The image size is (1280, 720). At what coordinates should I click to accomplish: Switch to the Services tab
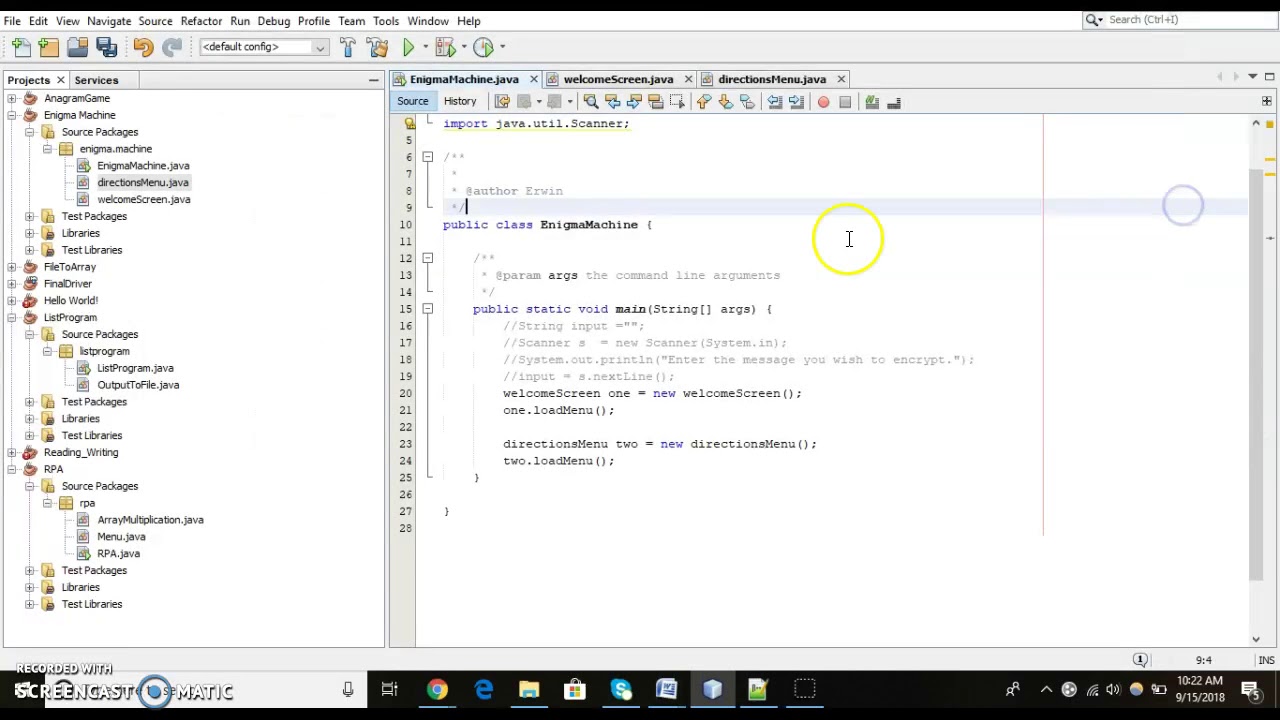pyautogui.click(x=96, y=80)
